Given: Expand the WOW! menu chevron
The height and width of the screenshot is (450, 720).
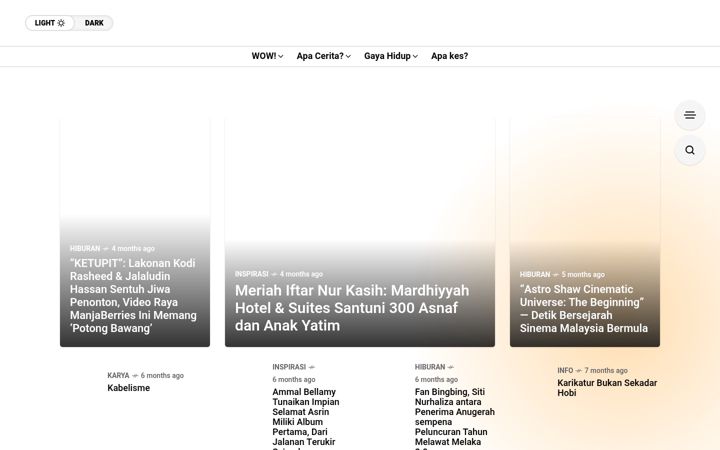Looking at the screenshot, I should point(281,56).
